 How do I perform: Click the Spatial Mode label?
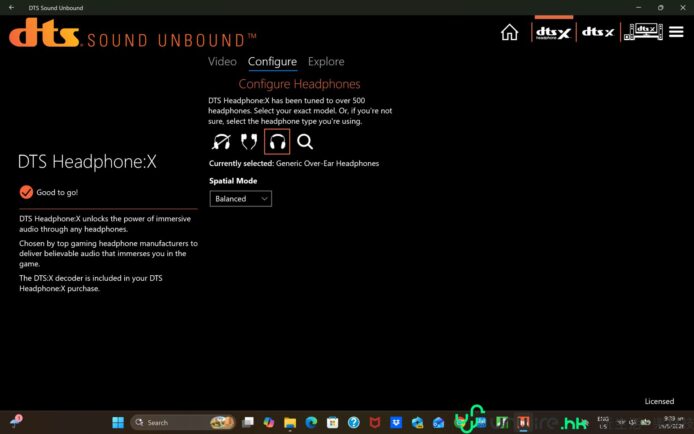(x=233, y=181)
